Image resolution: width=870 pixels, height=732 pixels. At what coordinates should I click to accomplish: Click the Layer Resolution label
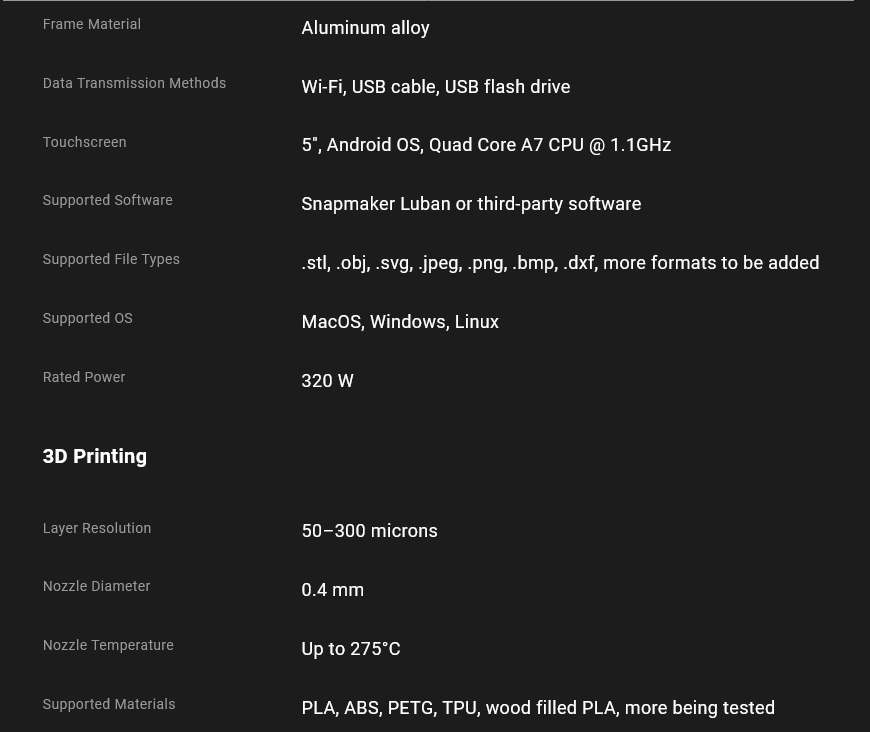coord(97,528)
